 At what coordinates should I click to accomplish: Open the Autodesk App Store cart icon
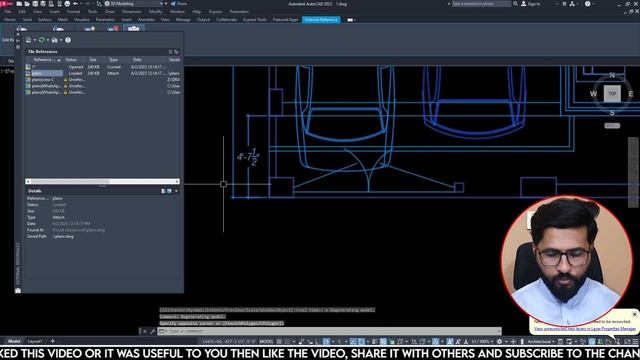tap(564, 4)
